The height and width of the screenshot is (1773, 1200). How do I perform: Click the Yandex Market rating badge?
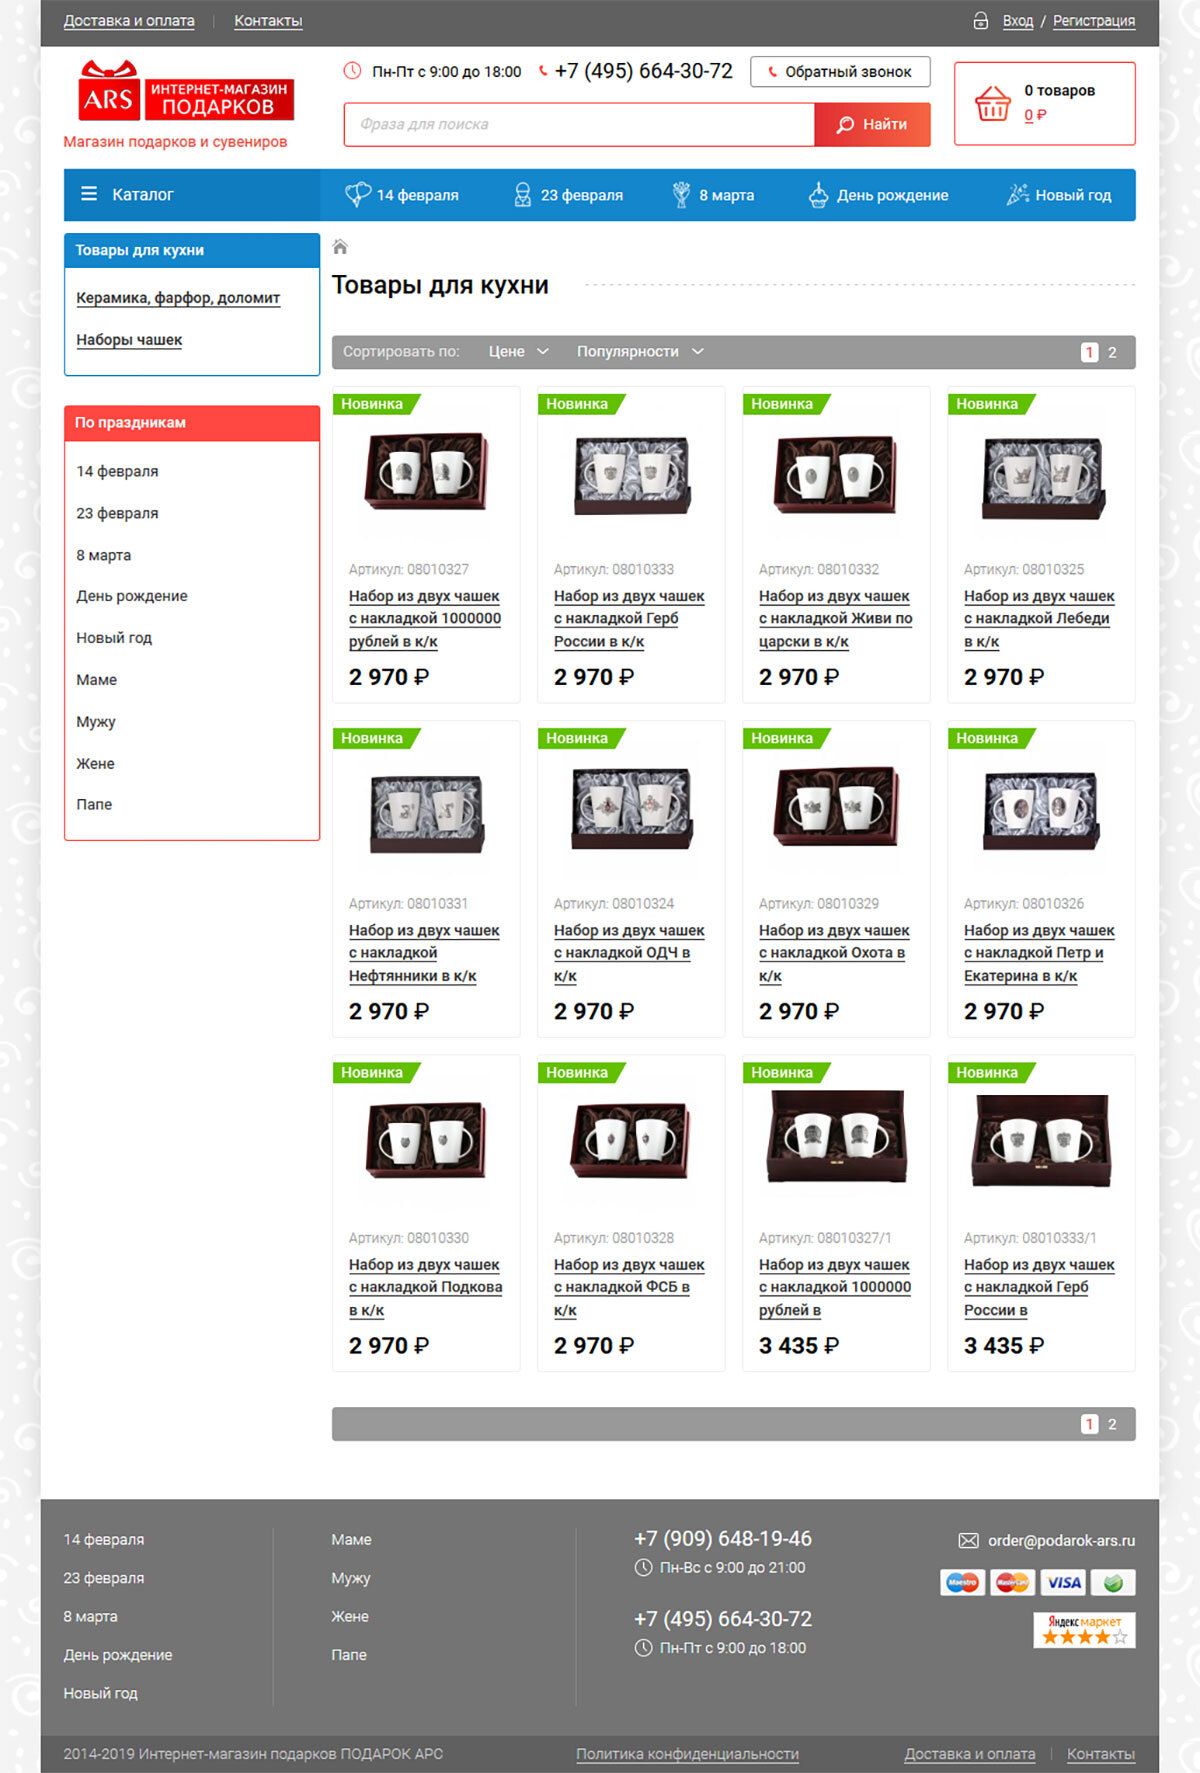pos(1084,1629)
